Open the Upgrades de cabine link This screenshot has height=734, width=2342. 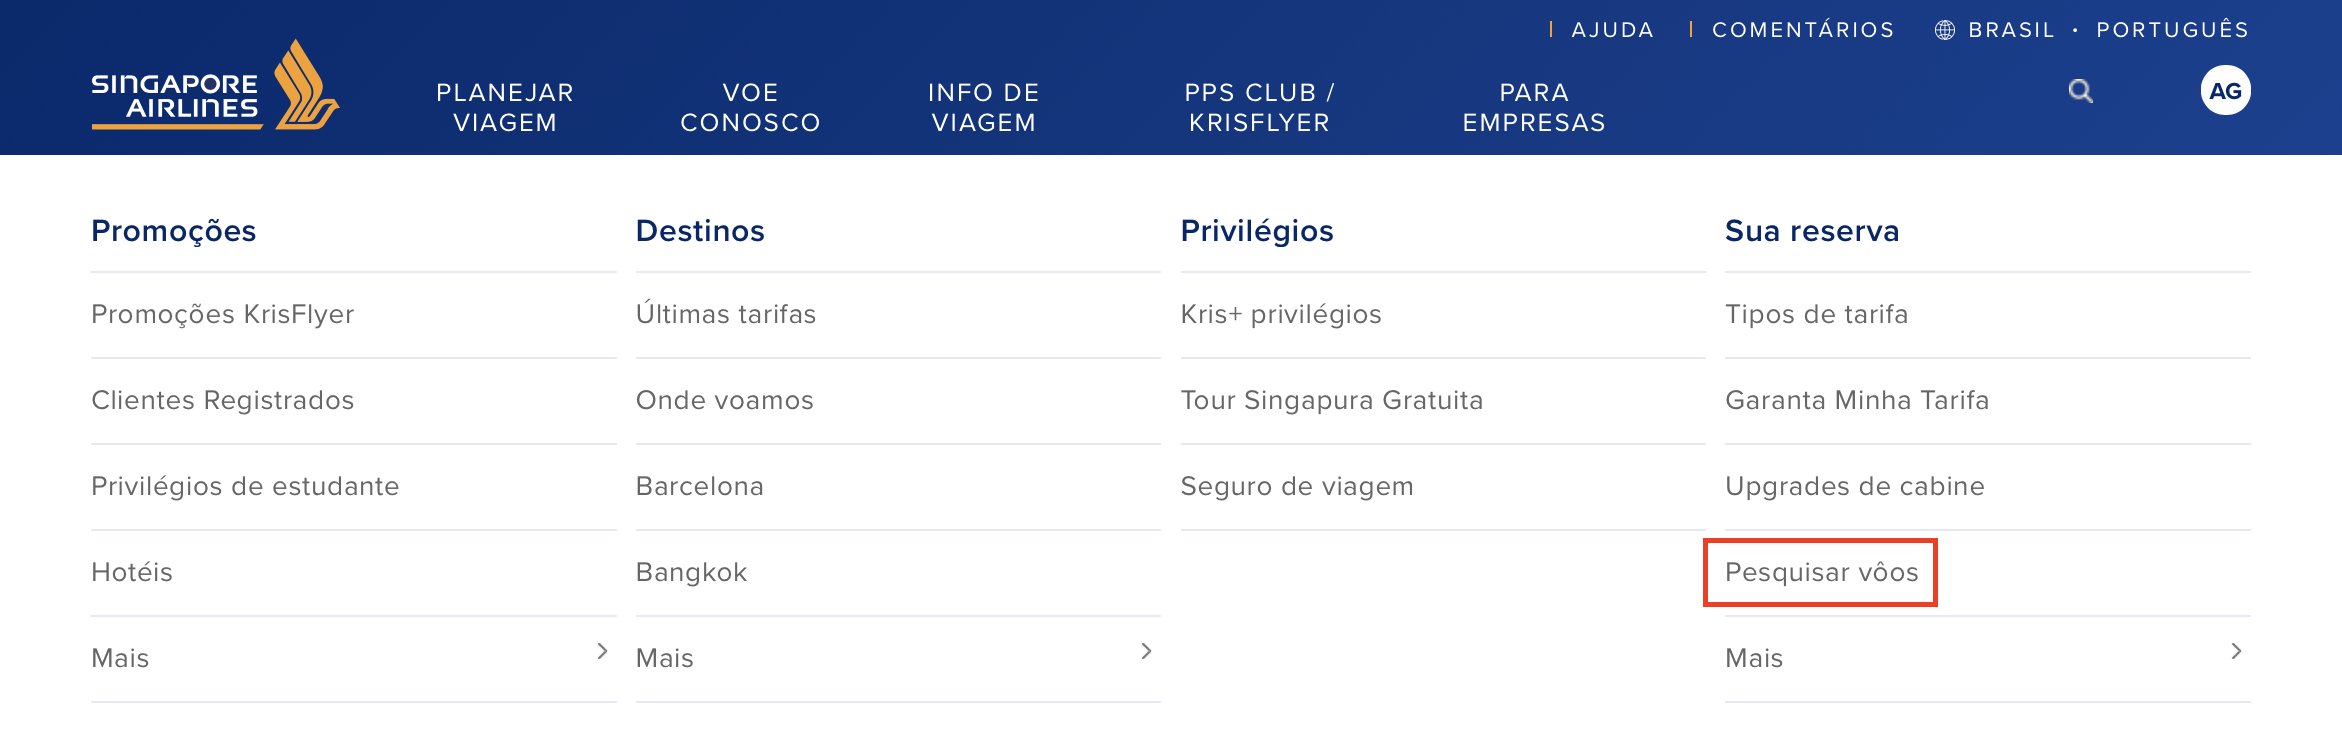pos(1854,486)
